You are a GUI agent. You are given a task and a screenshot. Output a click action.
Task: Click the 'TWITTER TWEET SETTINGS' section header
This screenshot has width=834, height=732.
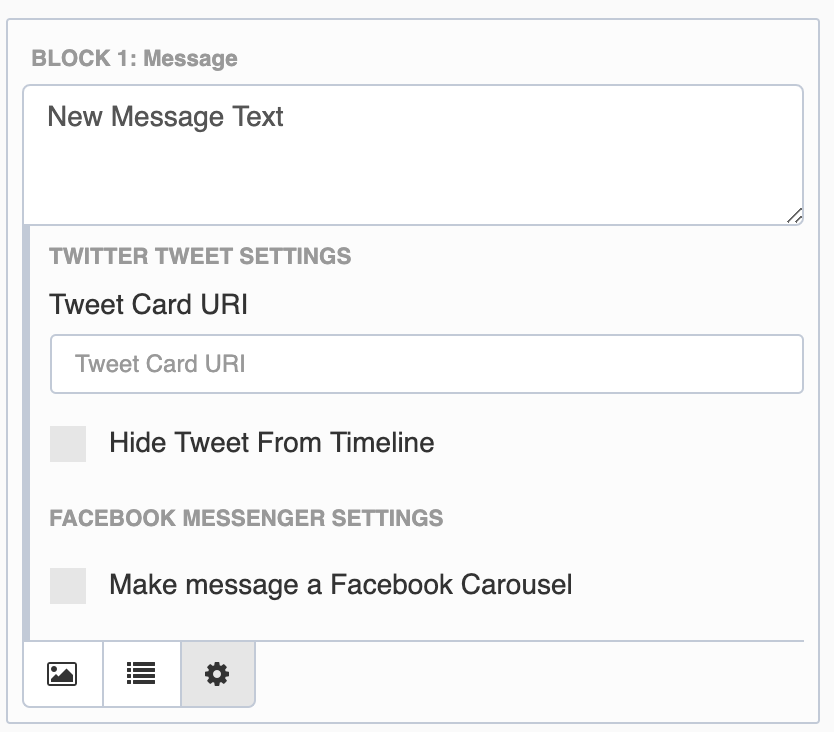(x=200, y=256)
